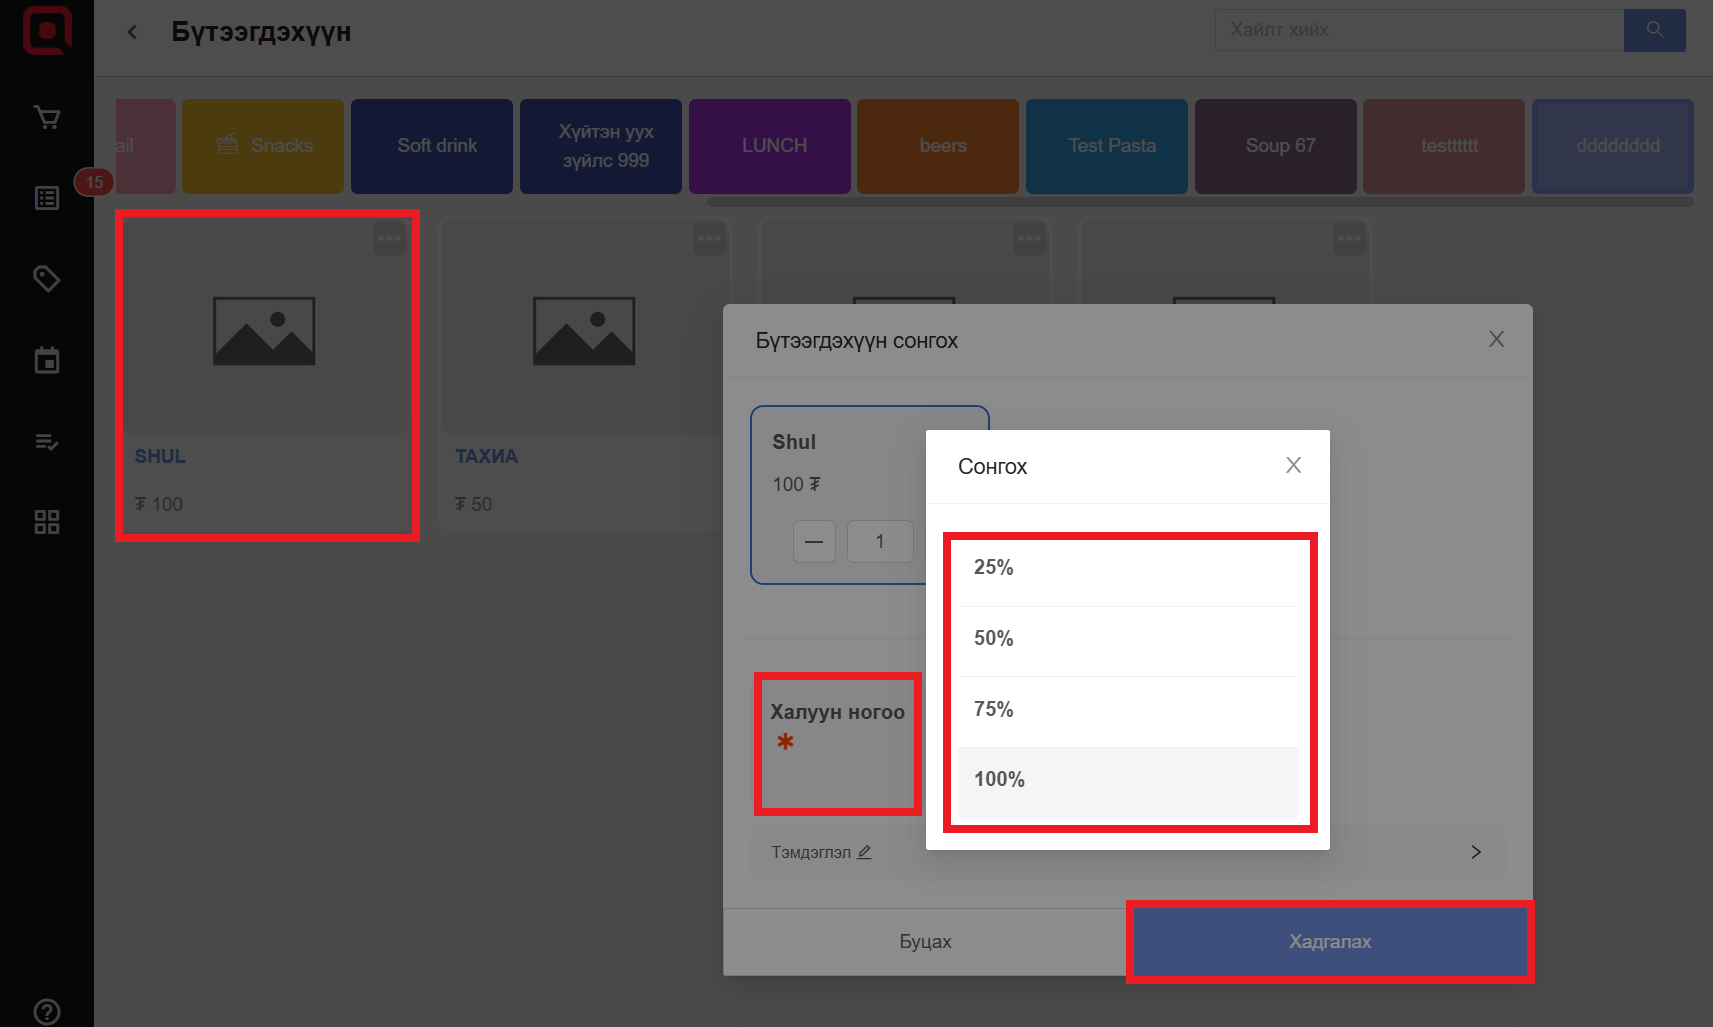
Task: Expand the Тэмдэглэл note row arrow
Action: point(1475,852)
